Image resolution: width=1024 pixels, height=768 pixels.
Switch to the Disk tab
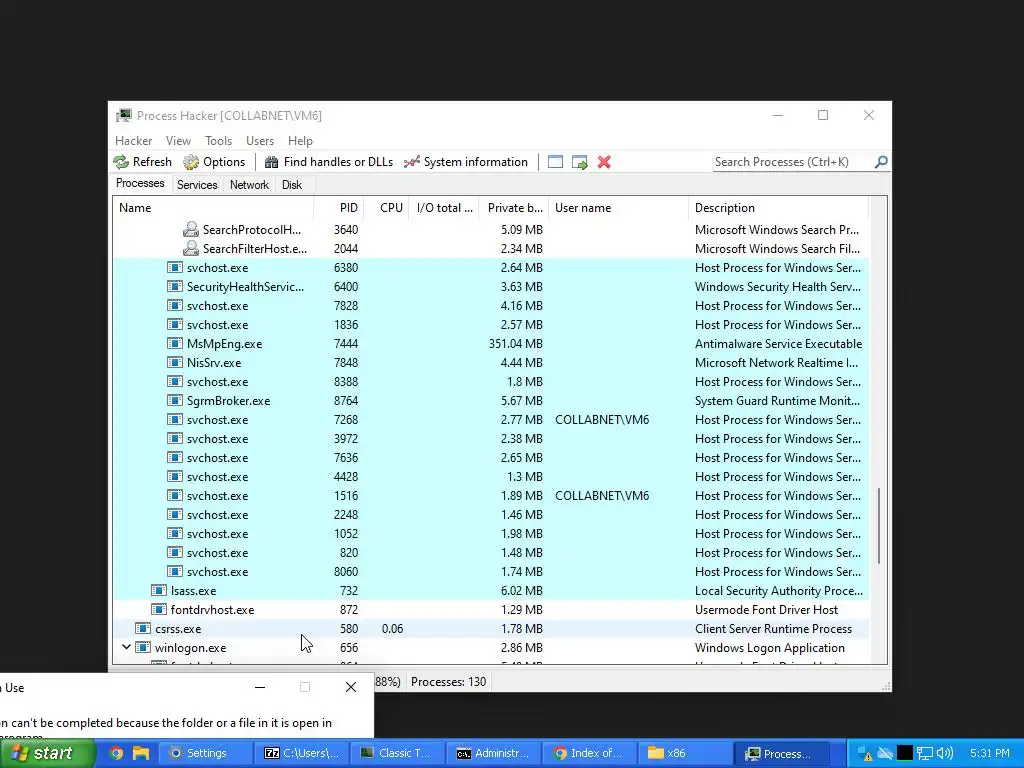click(292, 185)
